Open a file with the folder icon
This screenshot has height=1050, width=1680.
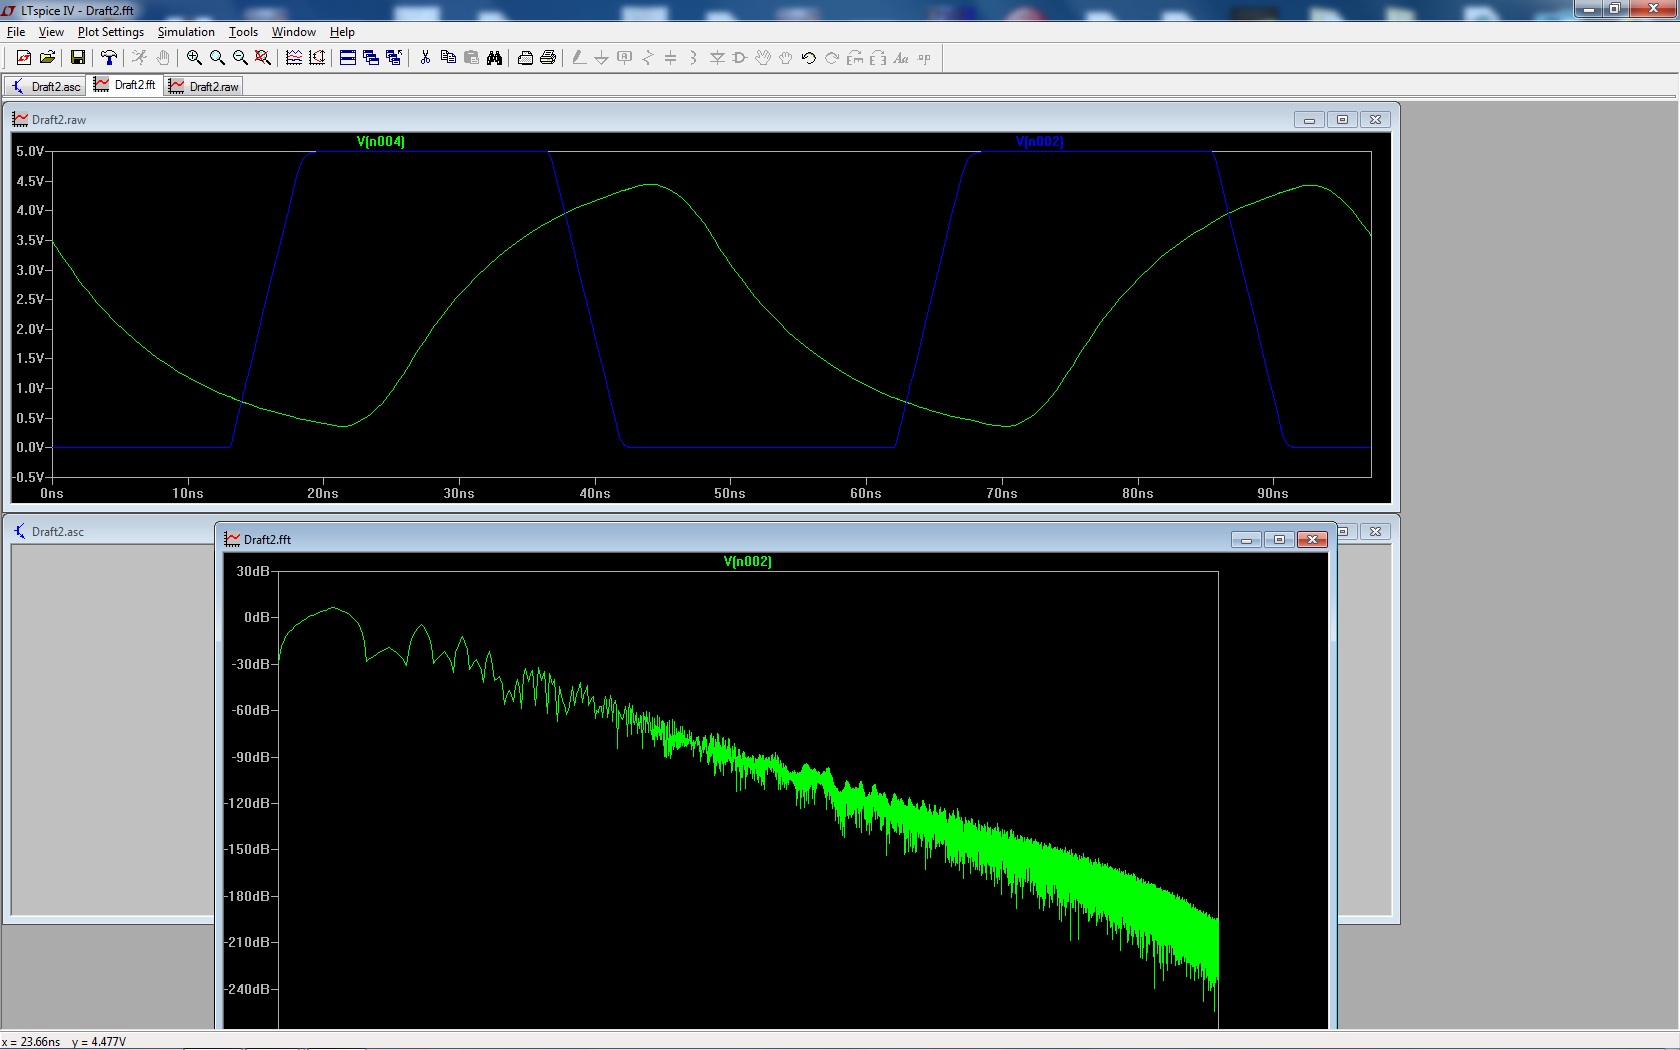47,58
